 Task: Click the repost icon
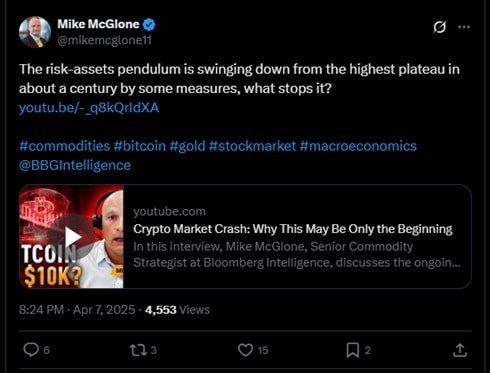tap(138, 350)
